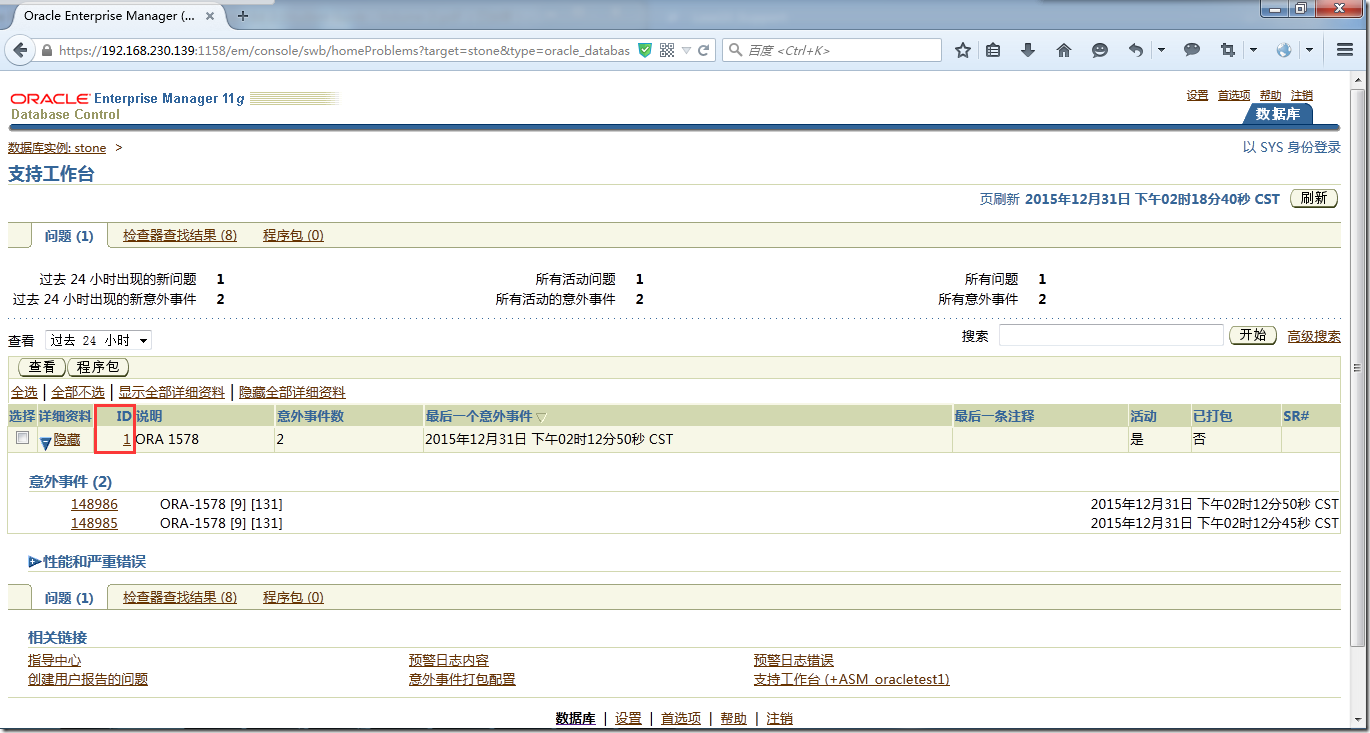Viewport: 1370px width, 733px height.
Task: Click the crop screenshot toolbar icon
Action: click(x=1227, y=50)
